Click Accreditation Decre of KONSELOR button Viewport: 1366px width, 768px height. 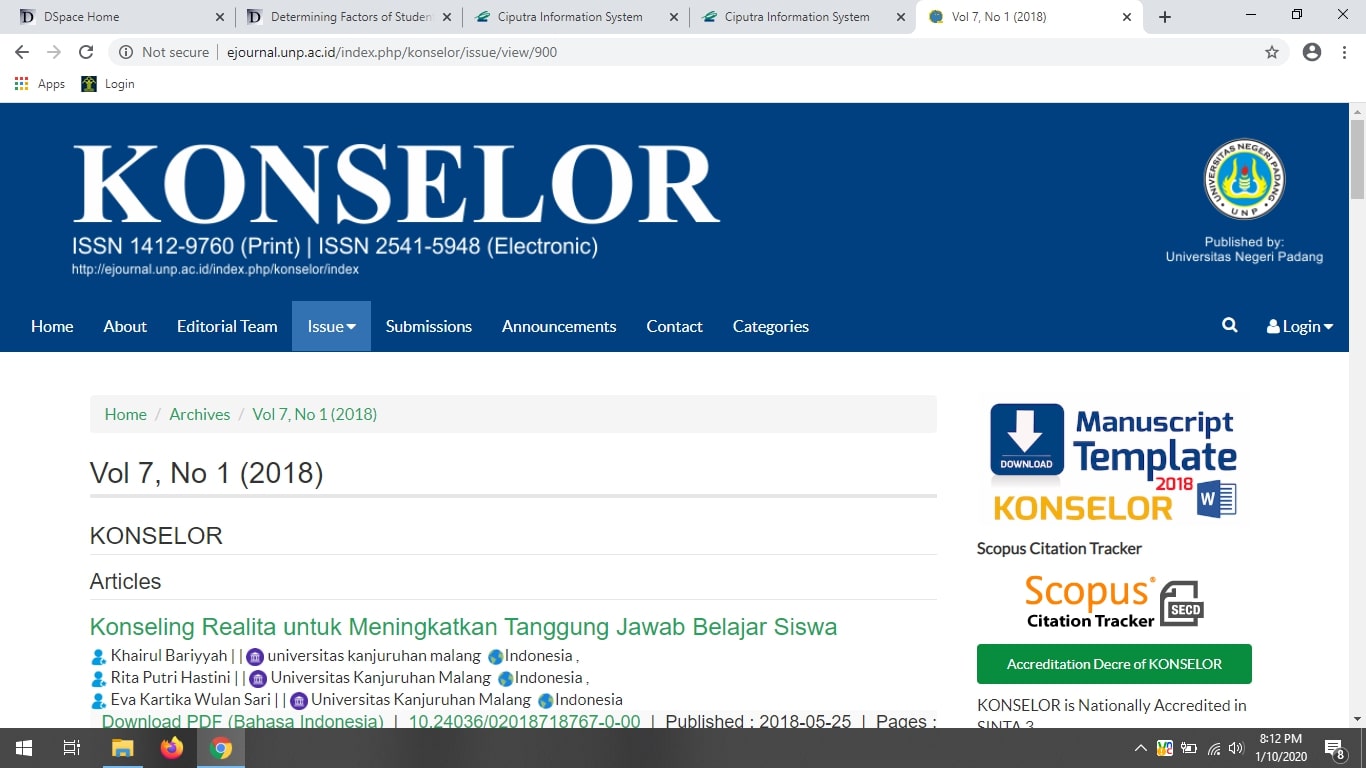[1114, 664]
